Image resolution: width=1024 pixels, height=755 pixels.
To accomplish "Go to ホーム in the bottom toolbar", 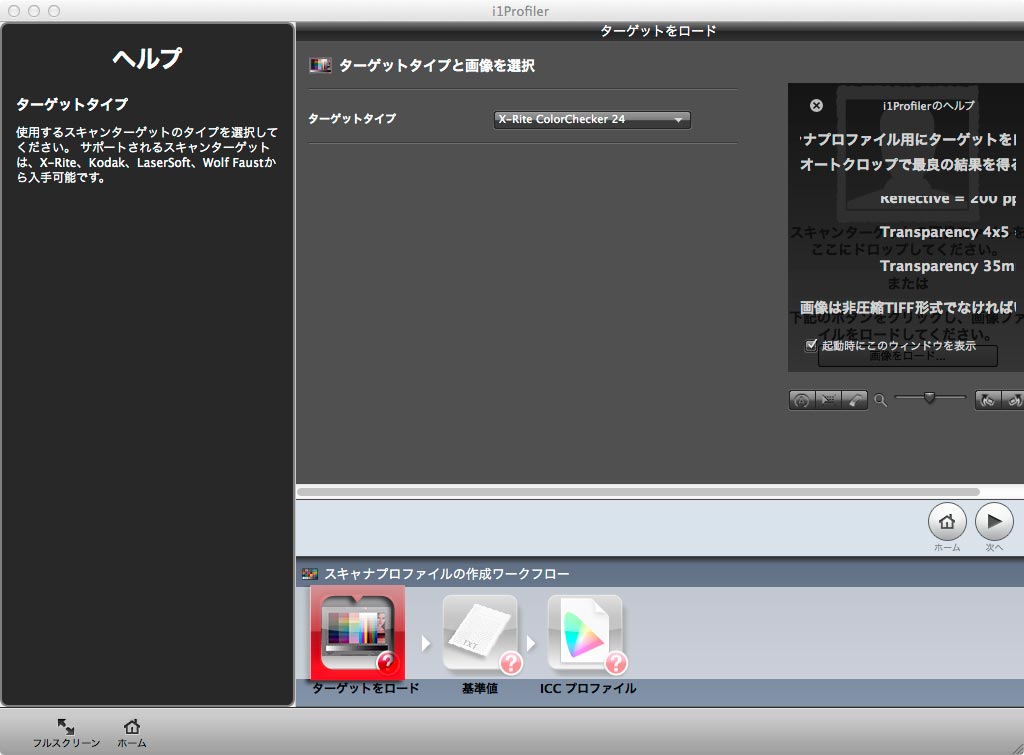I will pos(132,733).
